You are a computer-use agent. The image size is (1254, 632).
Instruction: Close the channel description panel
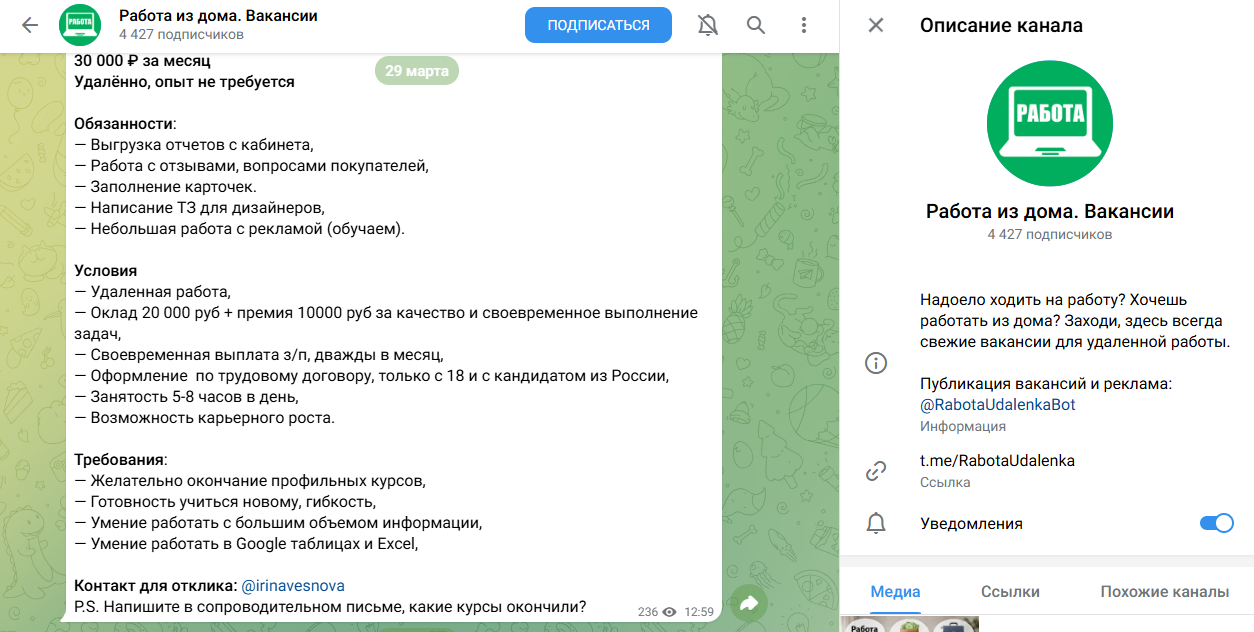click(875, 26)
